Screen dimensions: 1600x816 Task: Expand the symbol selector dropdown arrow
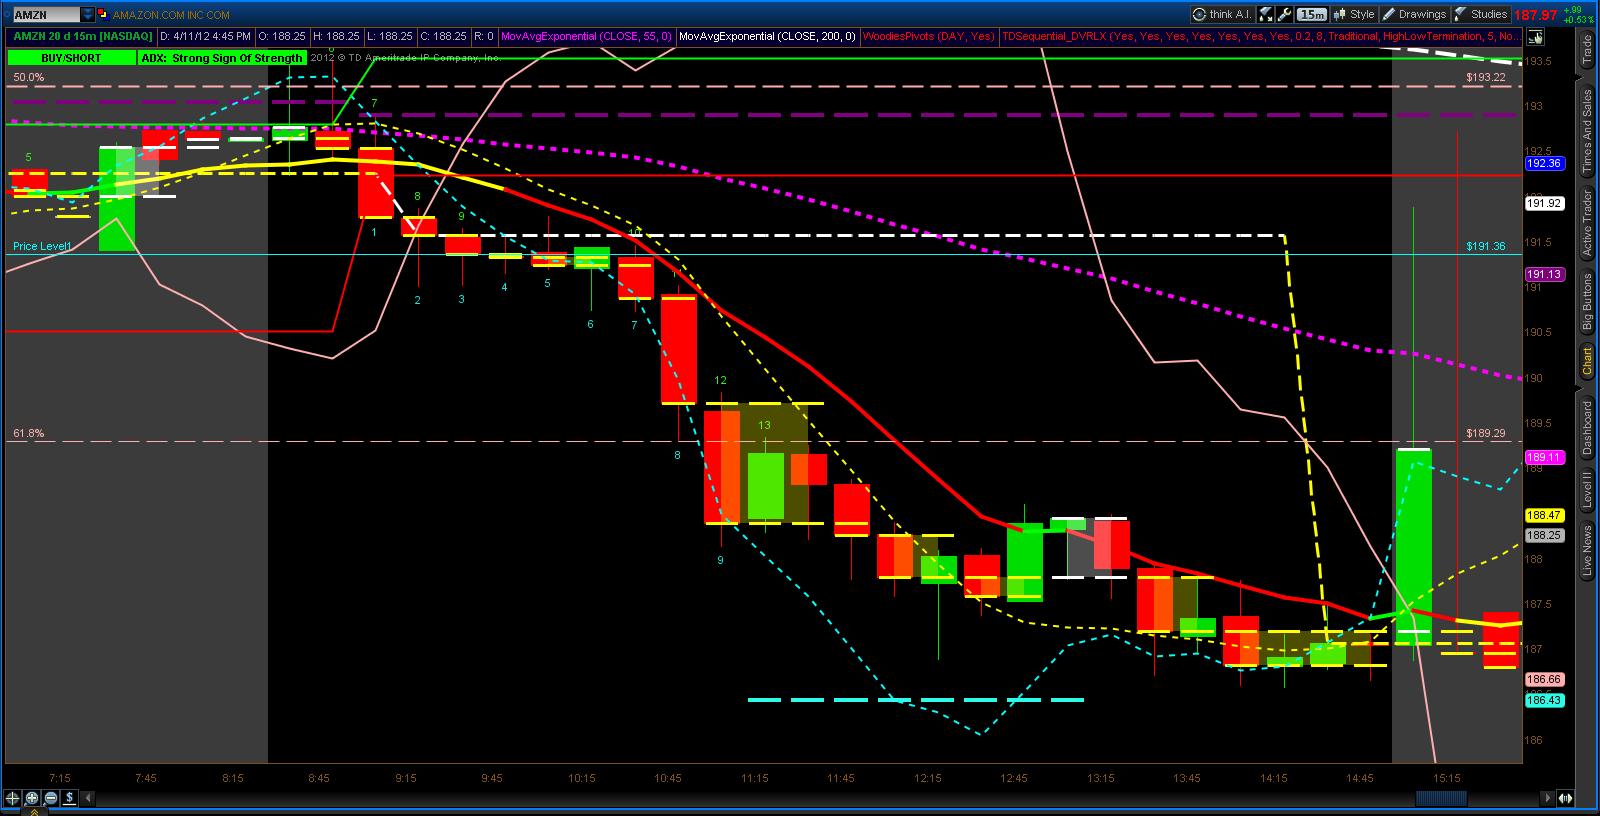[88, 15]
